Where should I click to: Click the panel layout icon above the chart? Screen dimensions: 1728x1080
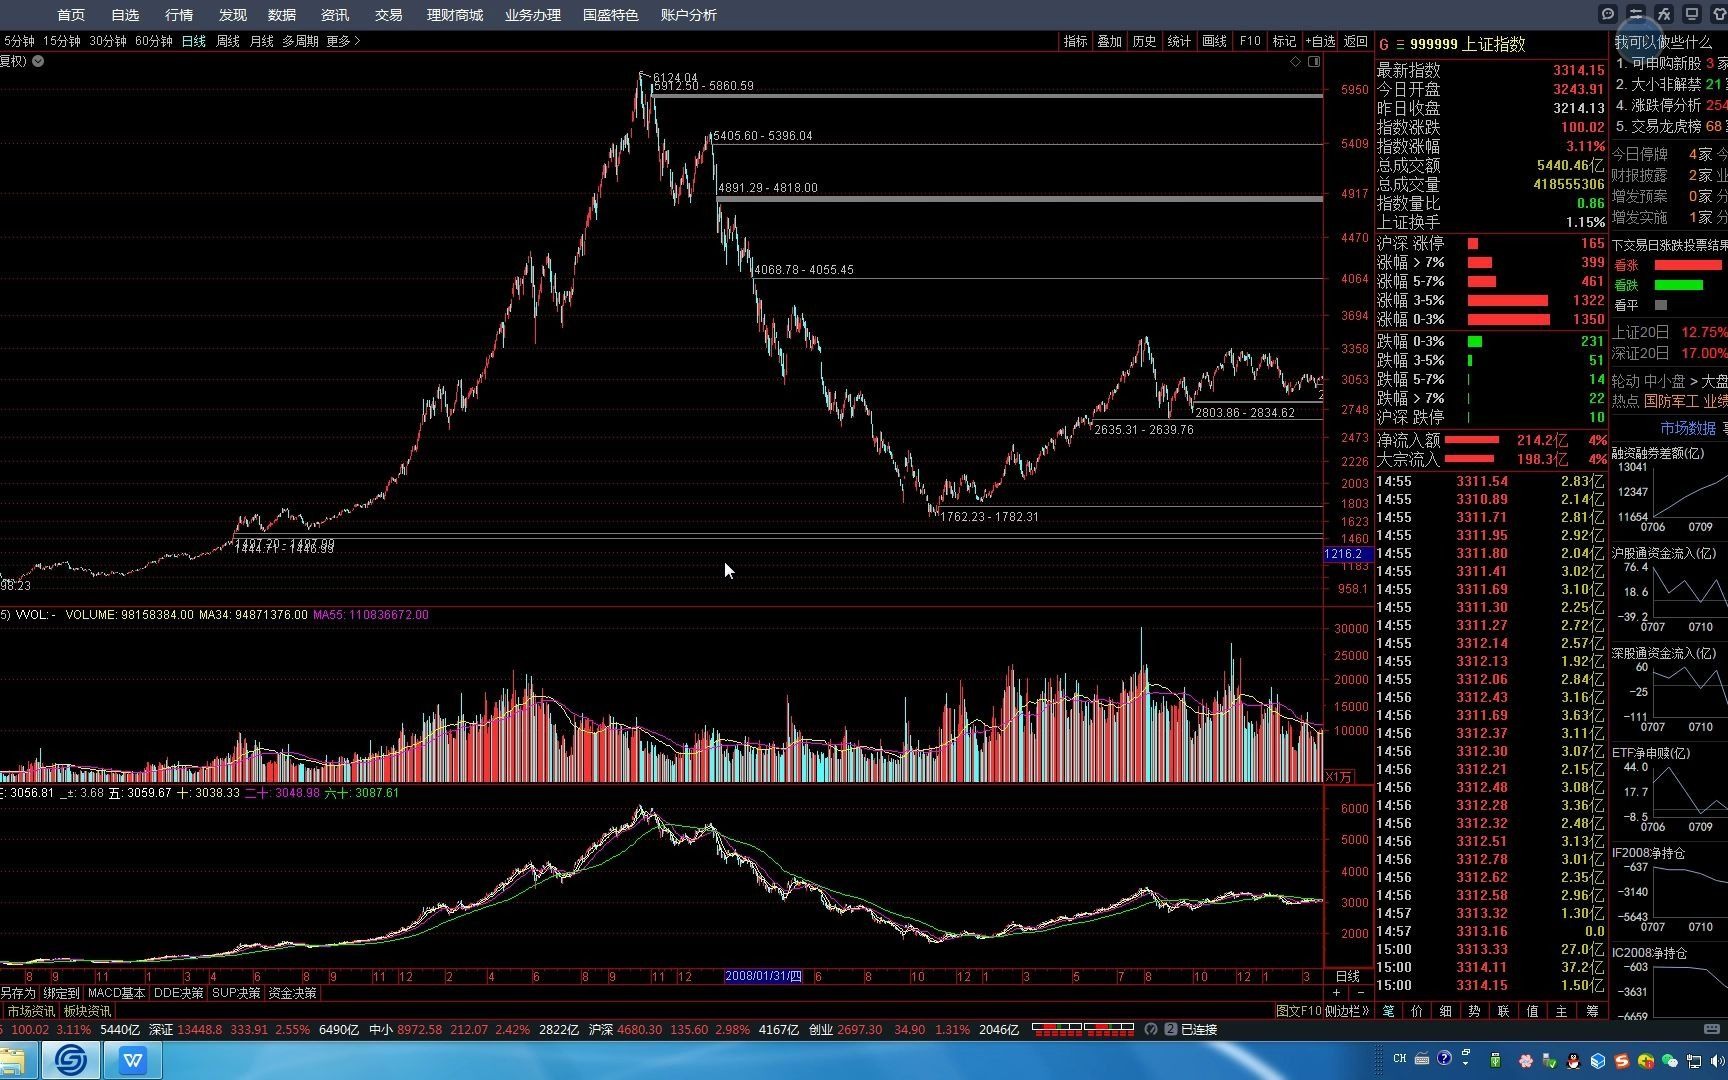click(1314, 62)
